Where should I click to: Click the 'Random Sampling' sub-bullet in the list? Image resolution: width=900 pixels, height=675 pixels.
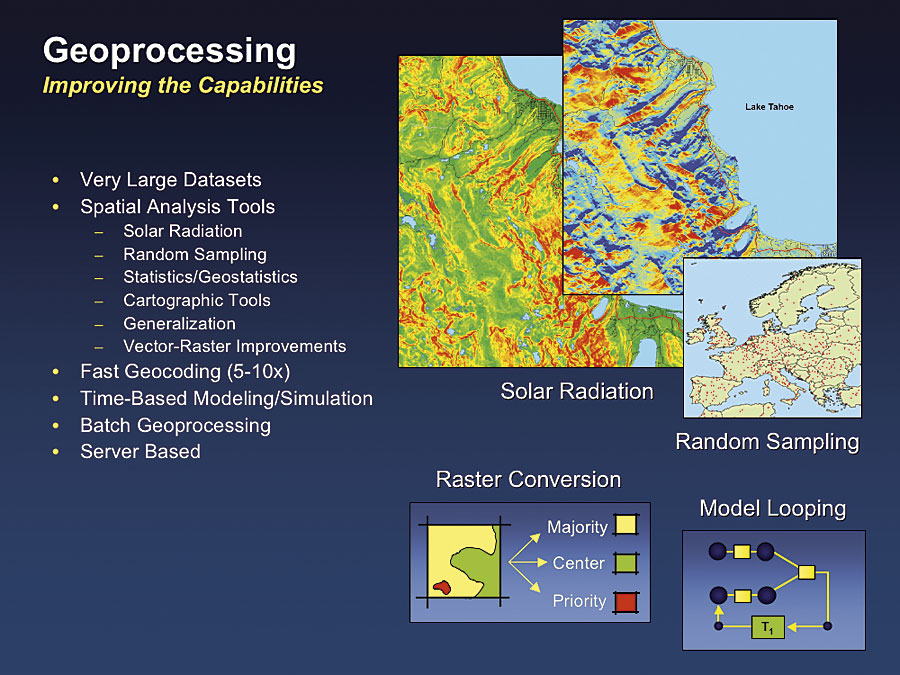click(x=195, y=254)
